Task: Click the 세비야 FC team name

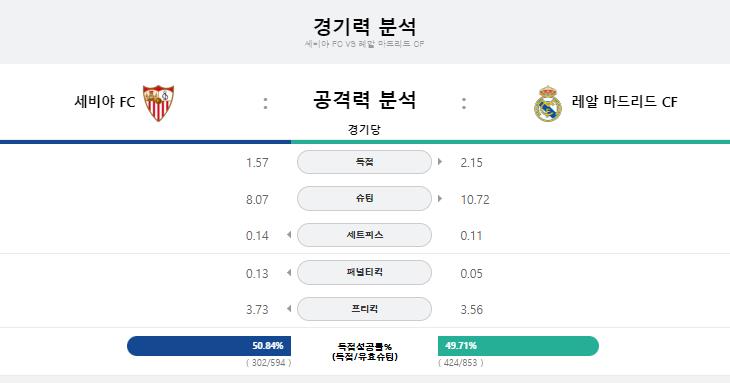Action: (x=105, y=101)
